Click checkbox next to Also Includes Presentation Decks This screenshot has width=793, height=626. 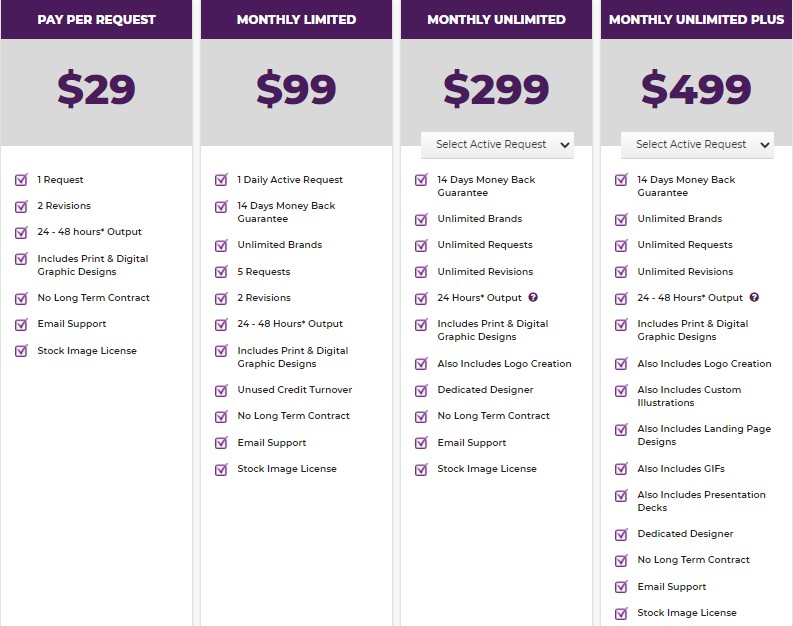tap(621, 495)
